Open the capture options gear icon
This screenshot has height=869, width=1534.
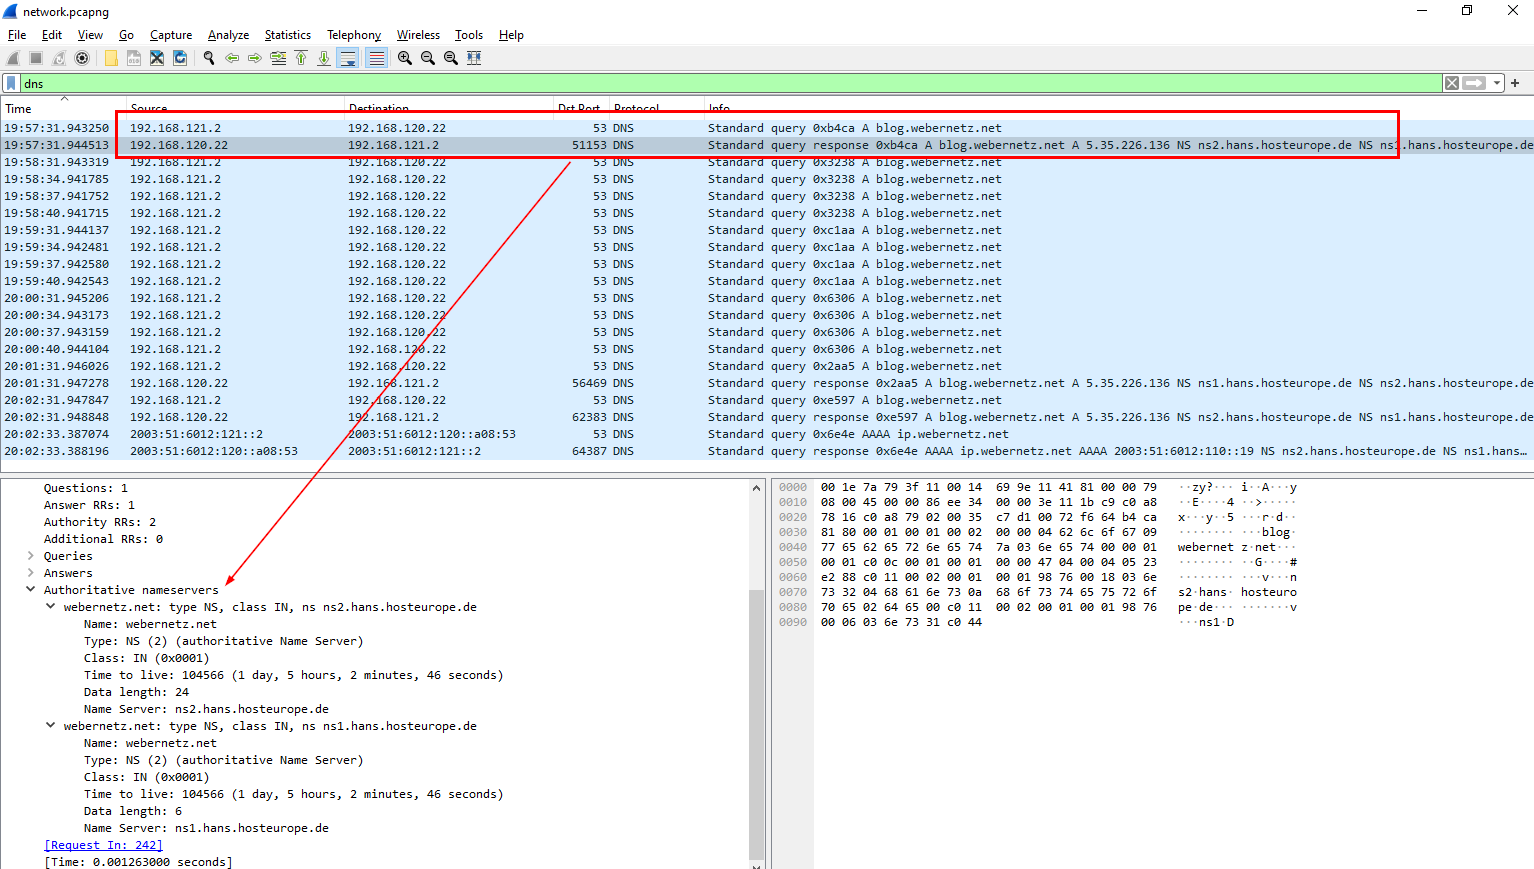coord(82,58)
